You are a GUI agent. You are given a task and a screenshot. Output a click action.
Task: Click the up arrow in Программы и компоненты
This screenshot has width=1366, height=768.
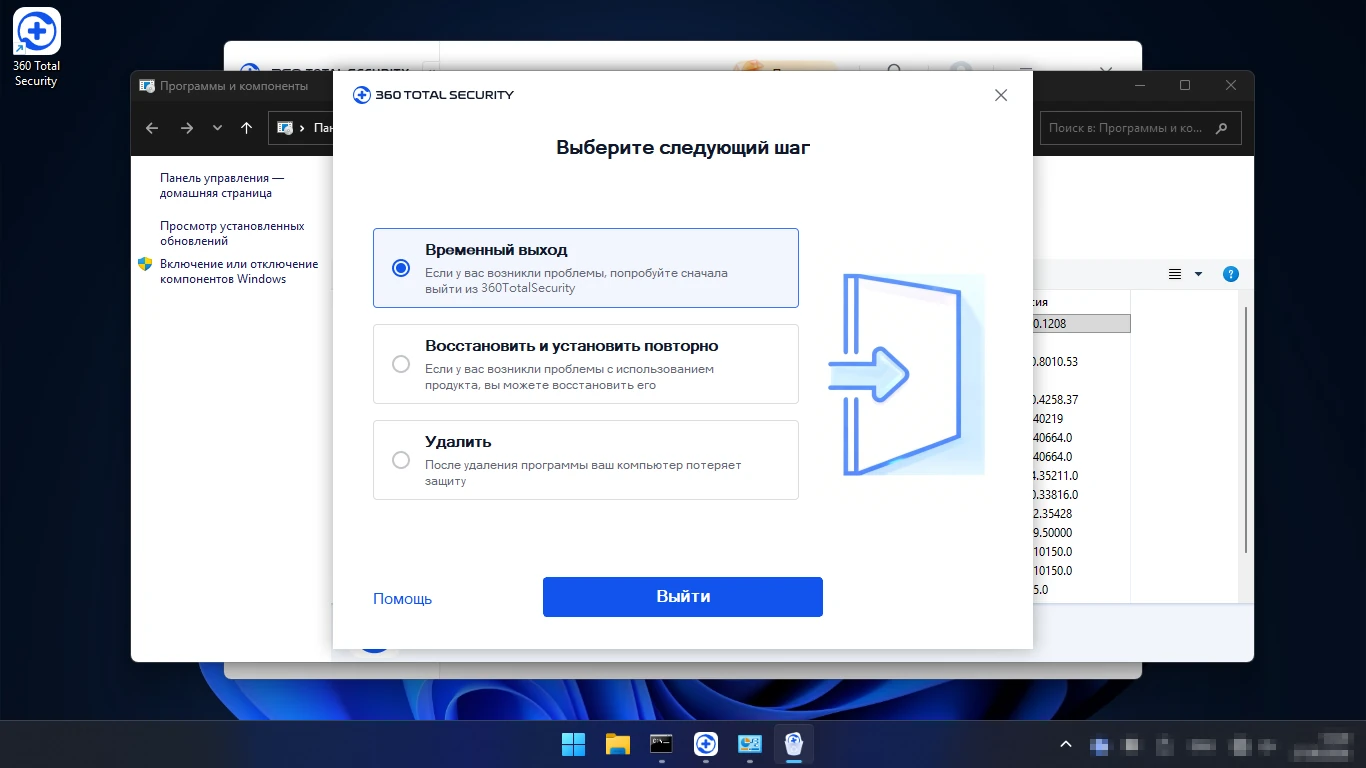pyautogui.click(x=247, y=128)
